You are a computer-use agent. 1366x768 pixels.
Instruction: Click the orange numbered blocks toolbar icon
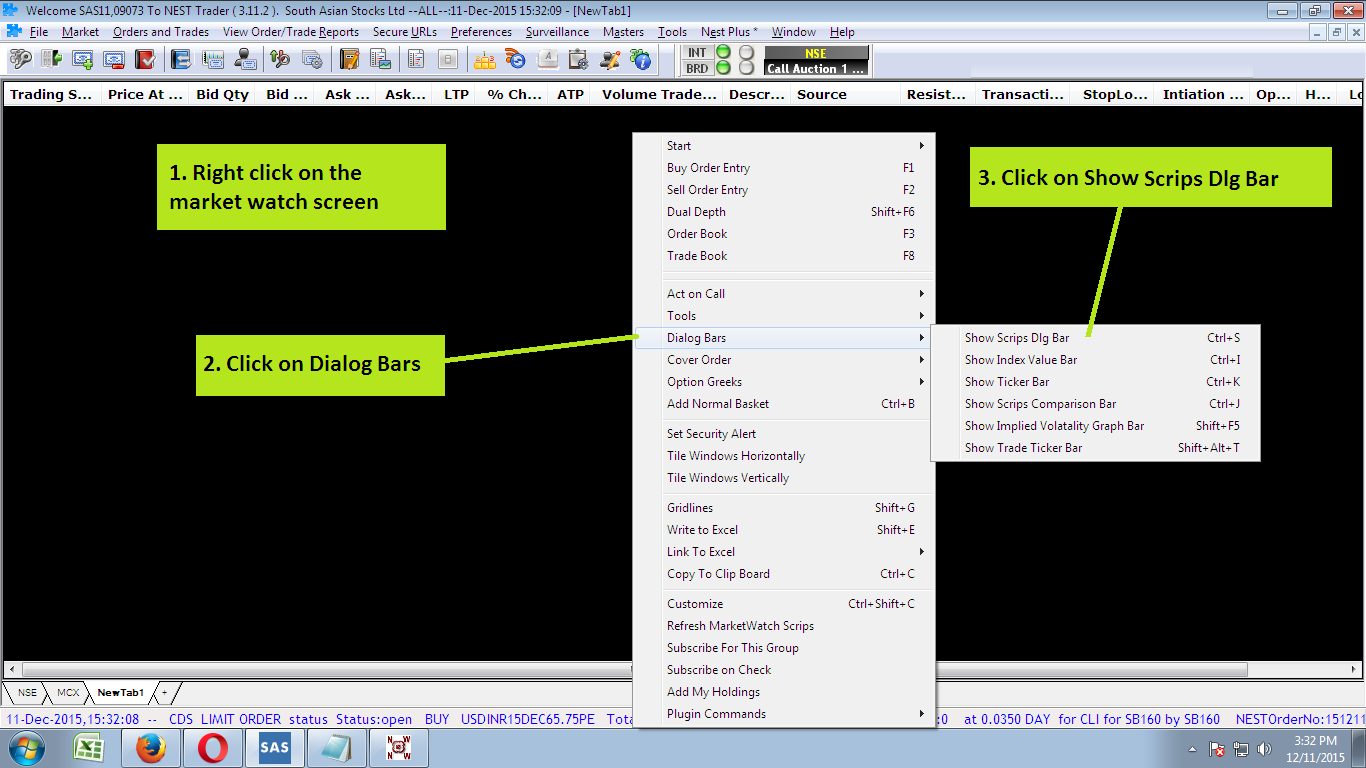coord(485,60)
